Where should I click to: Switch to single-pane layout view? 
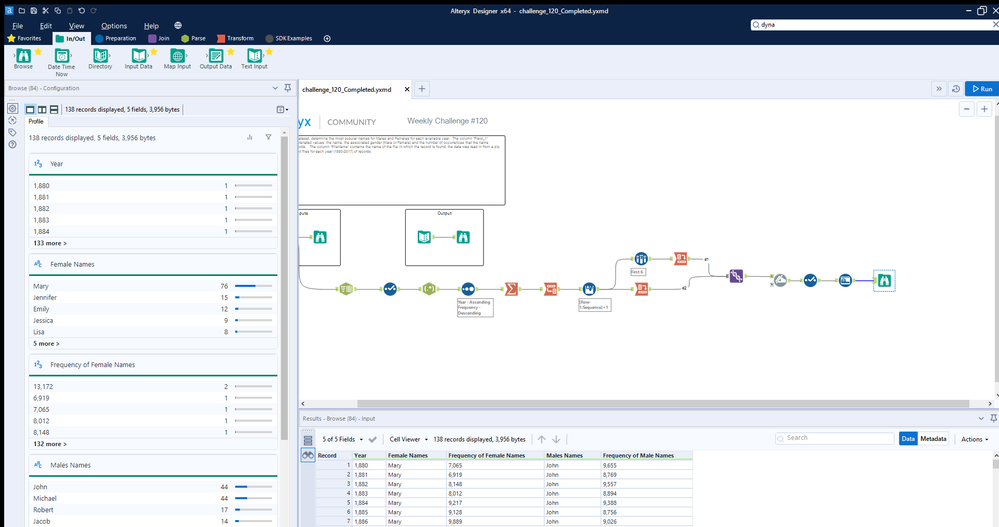(30, 110)
